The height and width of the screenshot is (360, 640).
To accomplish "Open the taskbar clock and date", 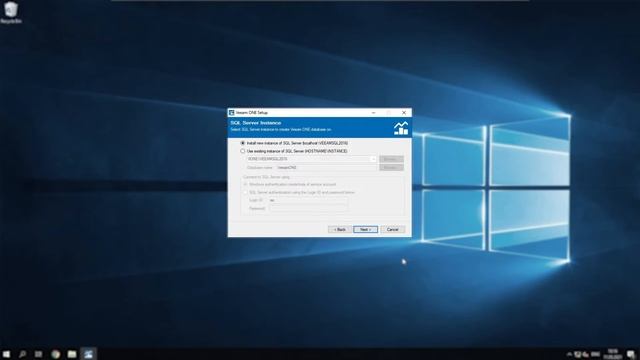I will [x=613, y=354].
